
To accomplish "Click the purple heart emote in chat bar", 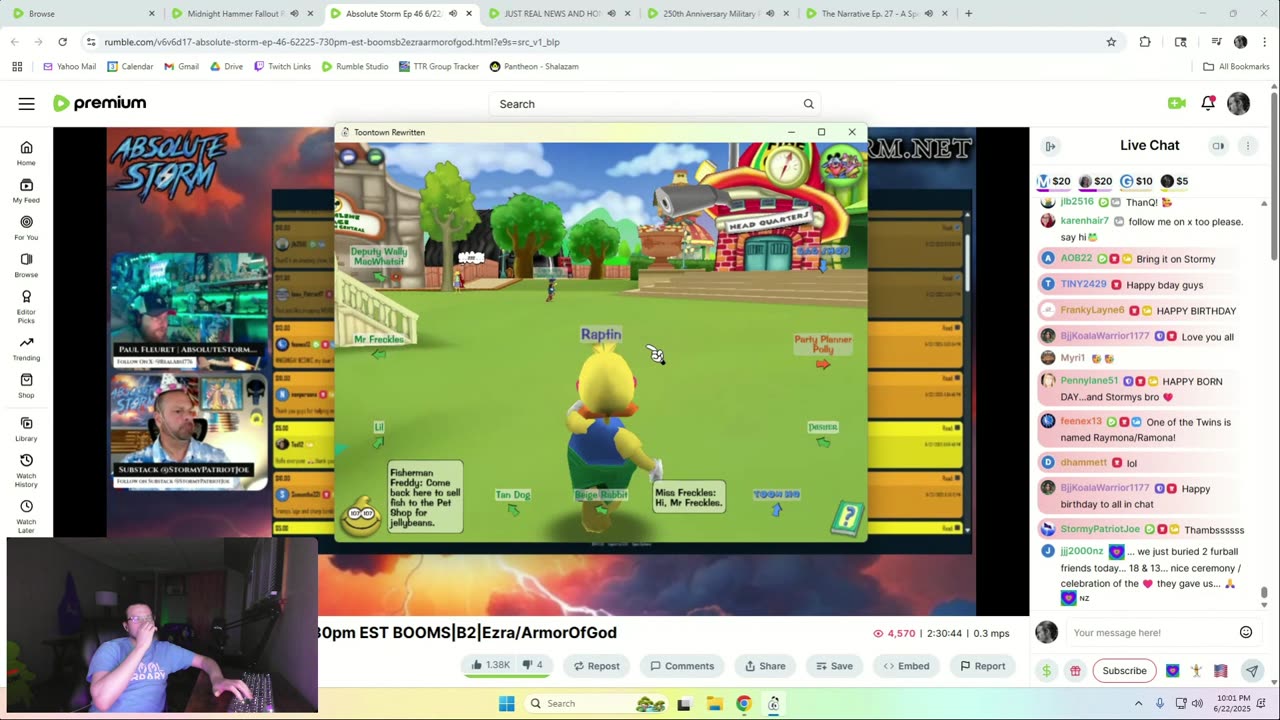I will tap(1172, 671).
